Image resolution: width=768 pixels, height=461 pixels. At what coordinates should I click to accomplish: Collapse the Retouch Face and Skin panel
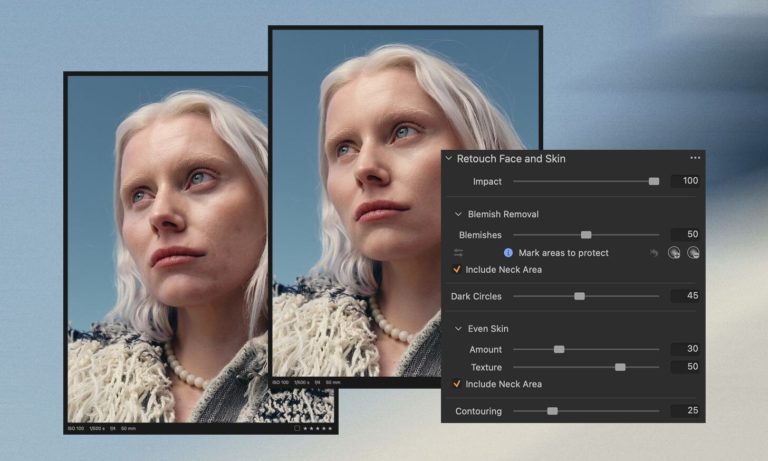tap(449, 158)
